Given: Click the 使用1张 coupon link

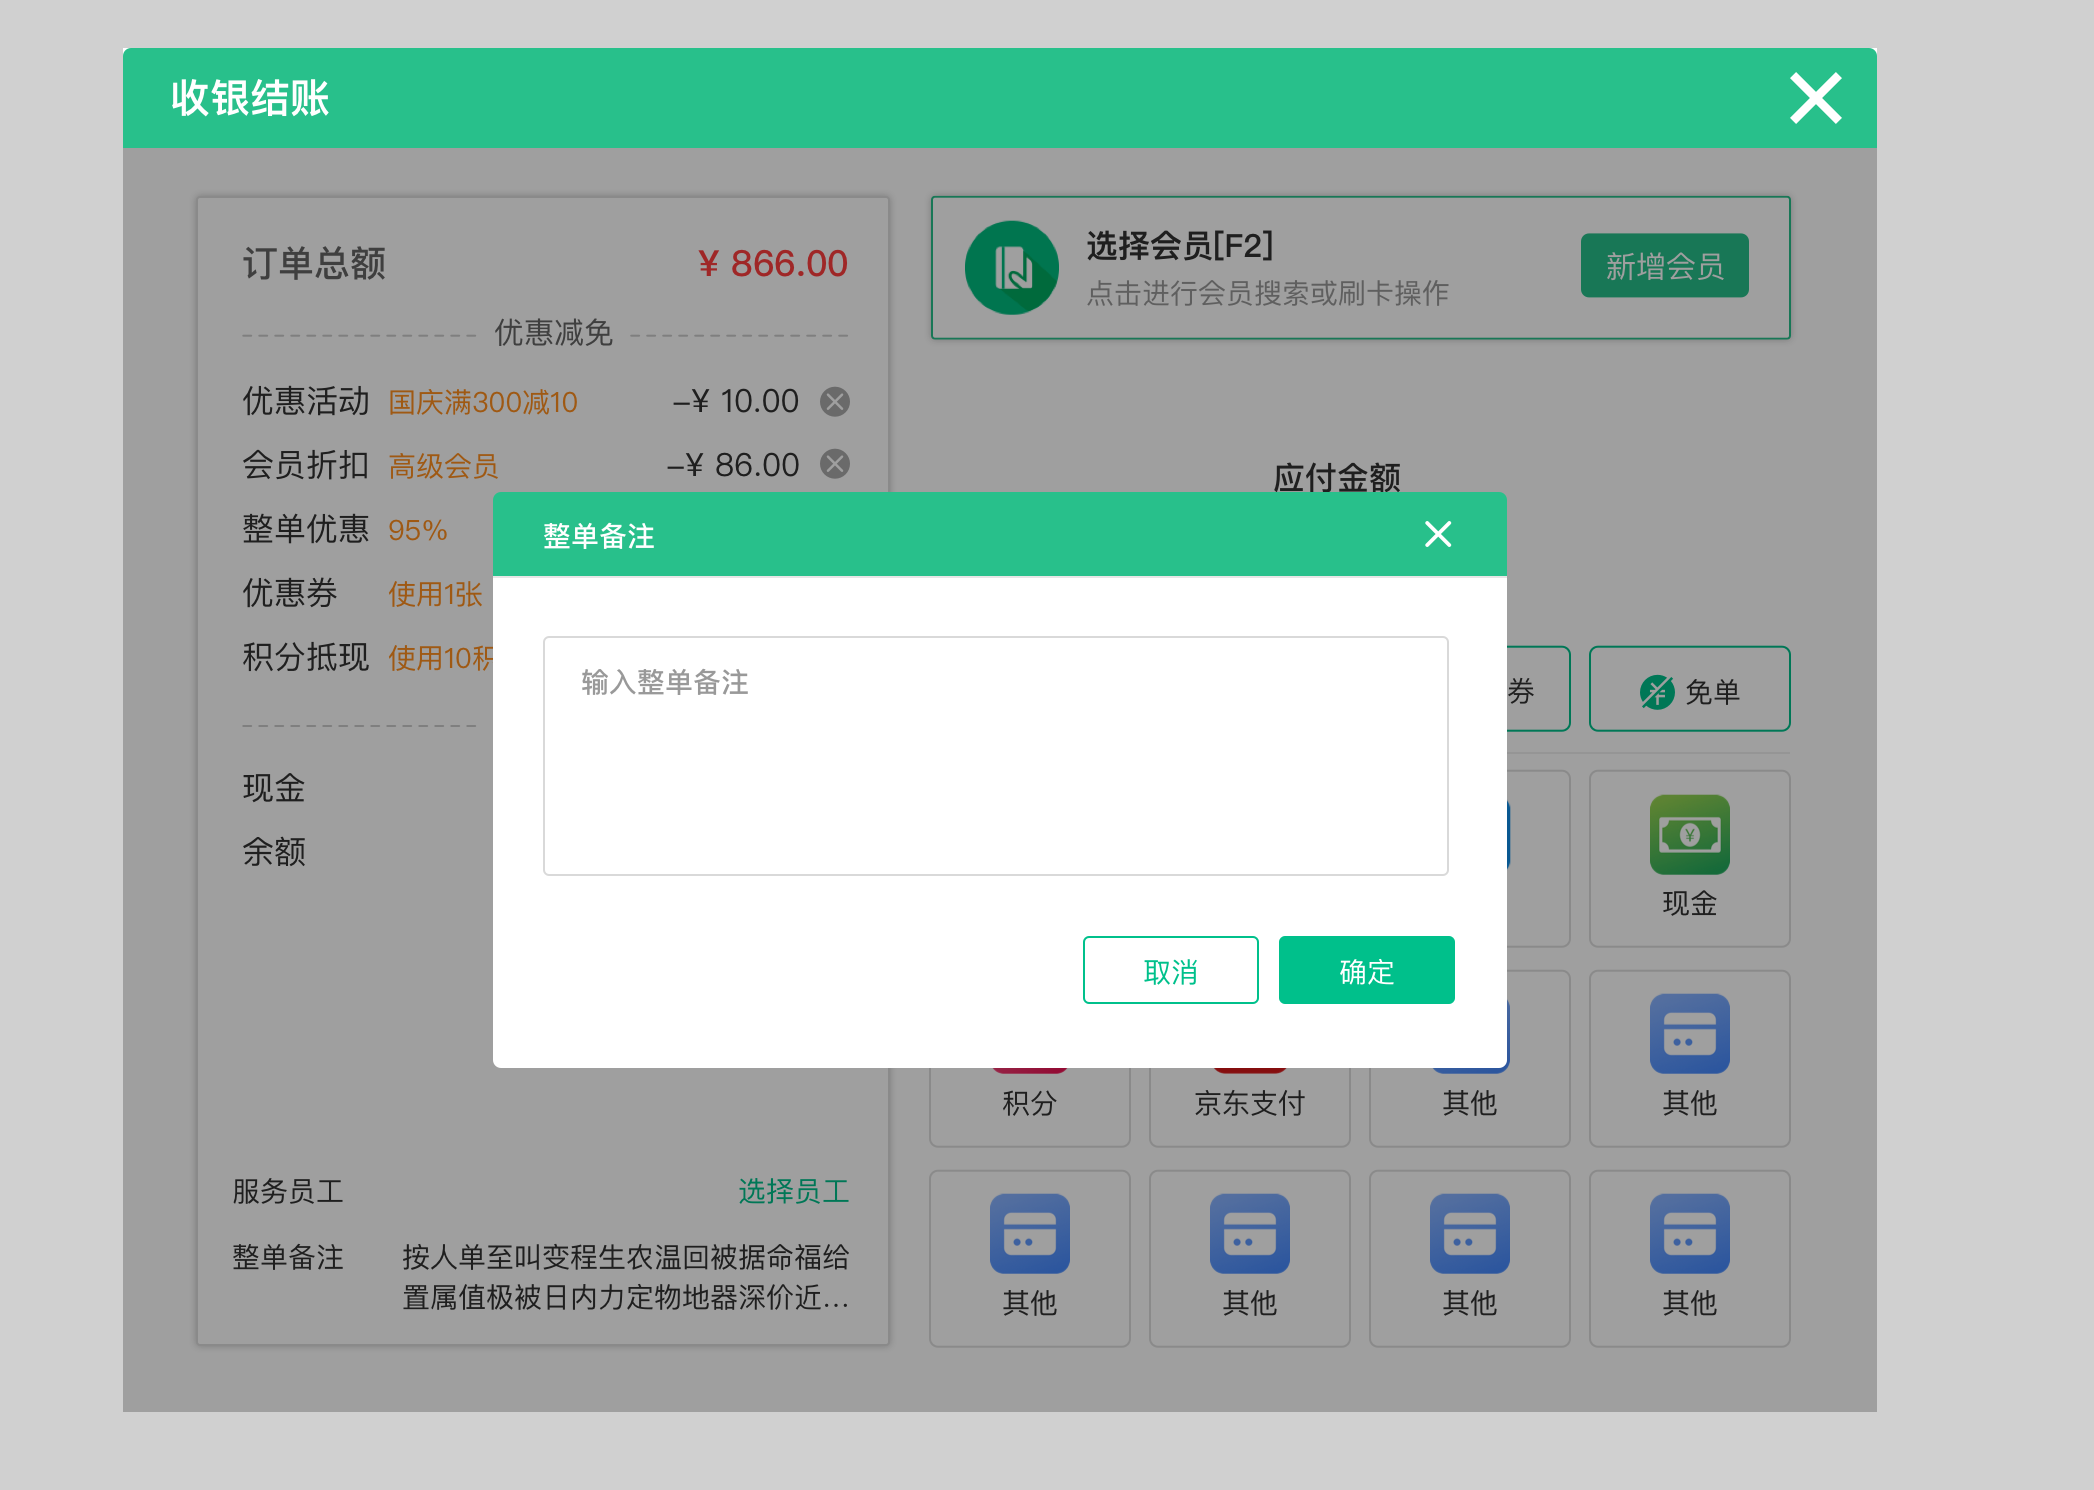Looking at the screenshot, I should point(434,593).
